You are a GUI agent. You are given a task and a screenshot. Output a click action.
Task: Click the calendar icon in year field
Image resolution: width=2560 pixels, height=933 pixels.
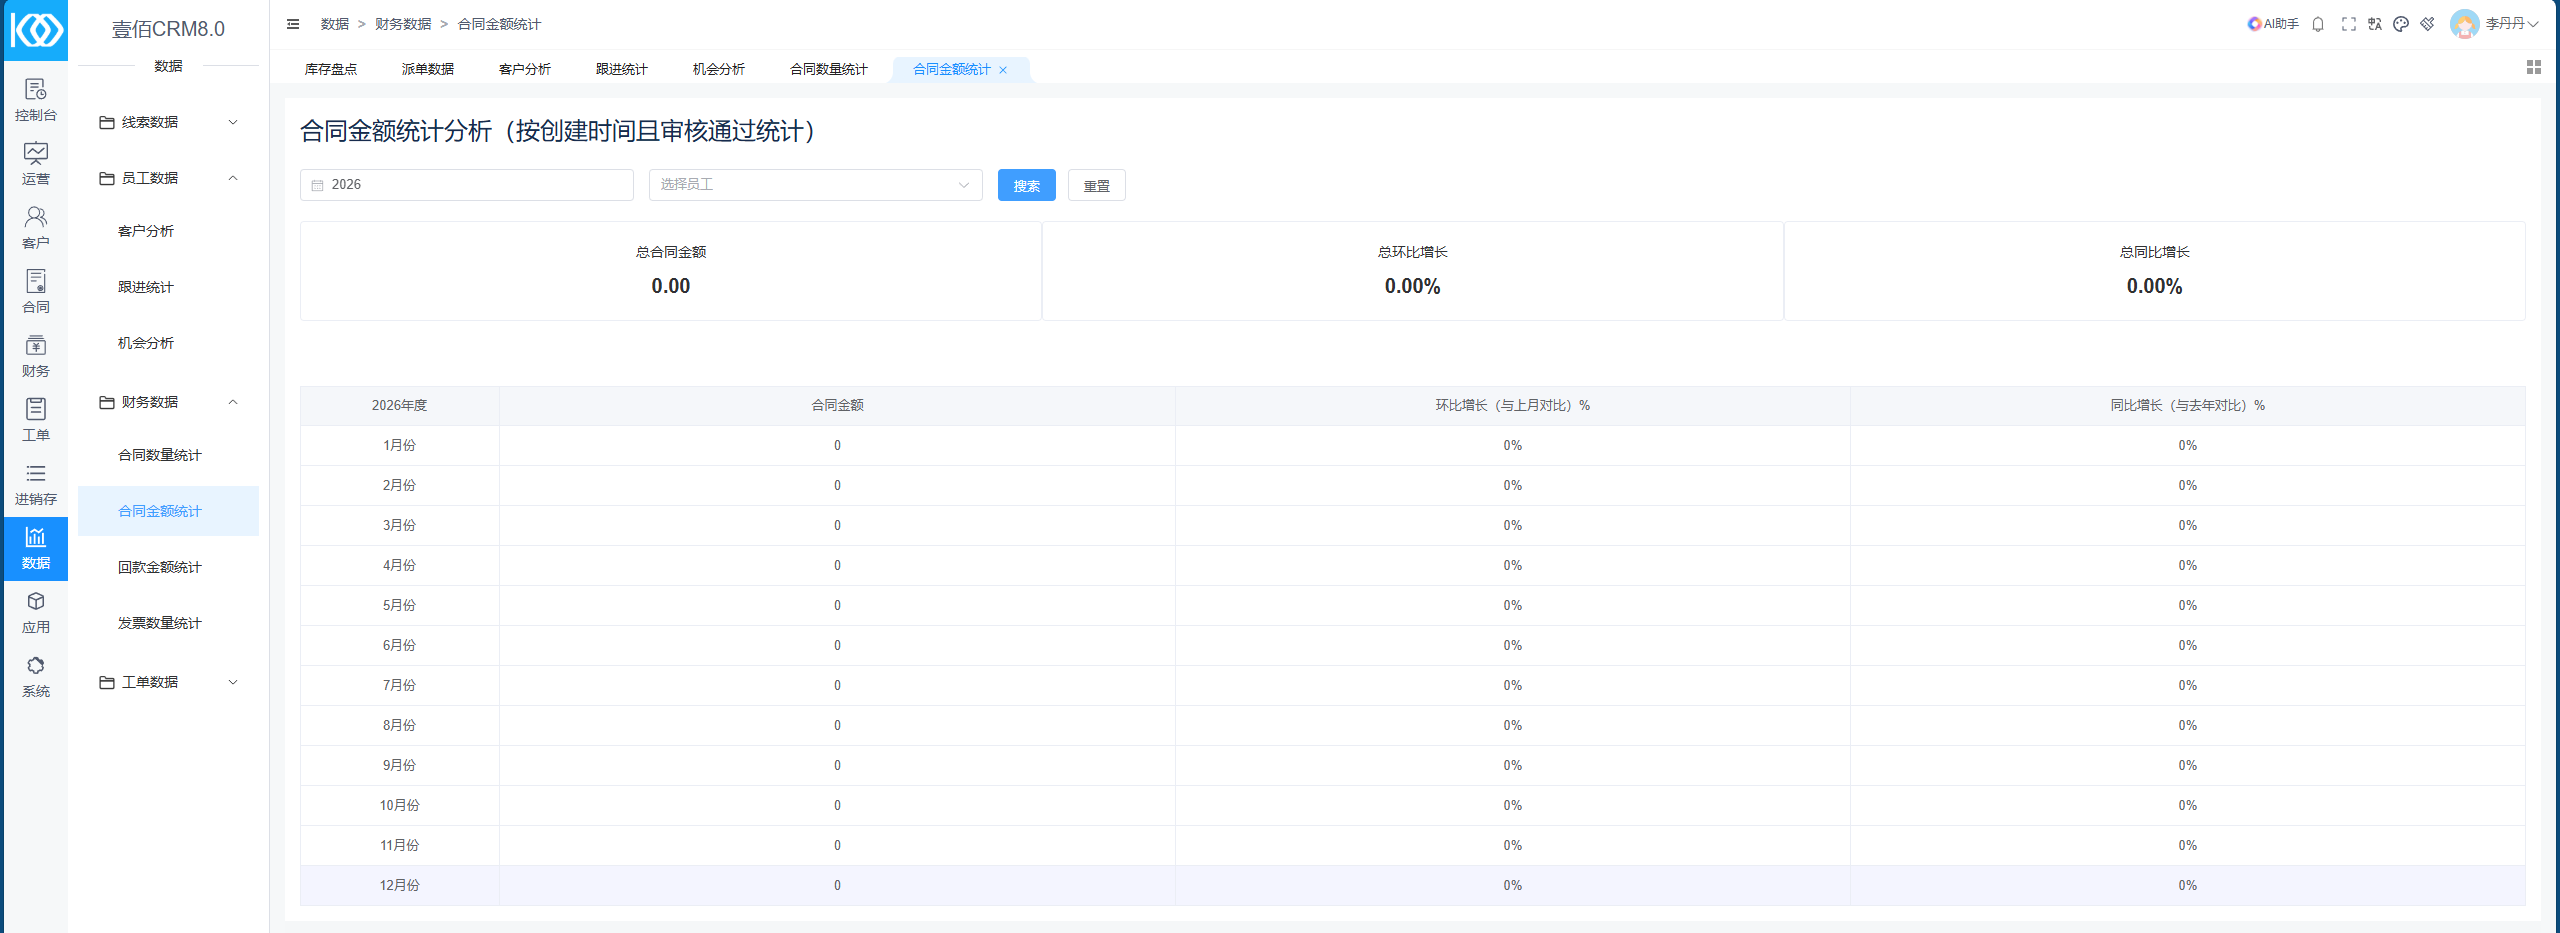(317, 185)
